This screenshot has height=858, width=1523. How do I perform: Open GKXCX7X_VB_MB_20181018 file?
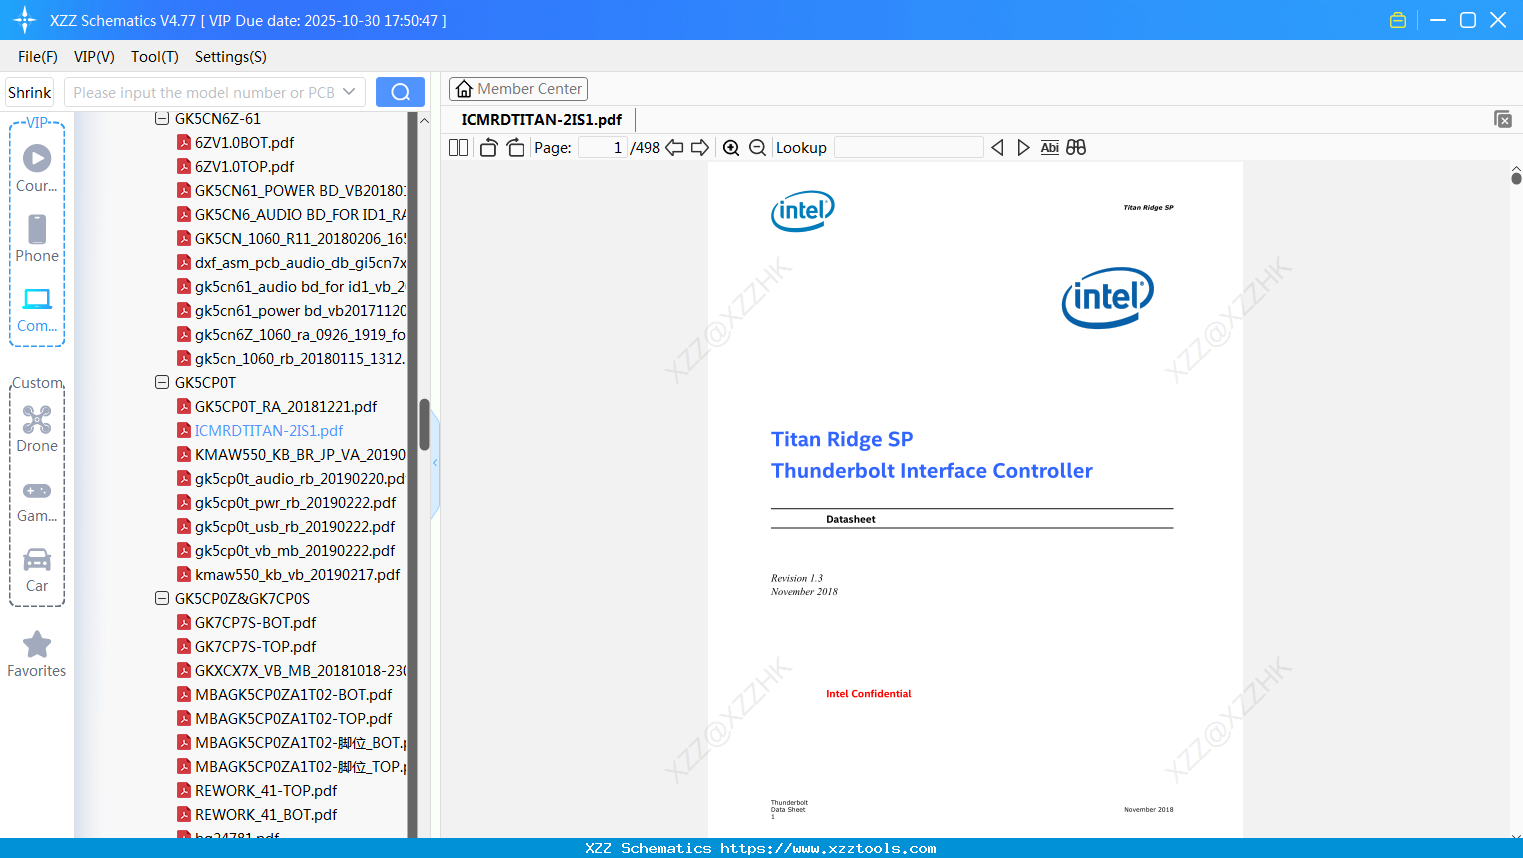point(300,671)
